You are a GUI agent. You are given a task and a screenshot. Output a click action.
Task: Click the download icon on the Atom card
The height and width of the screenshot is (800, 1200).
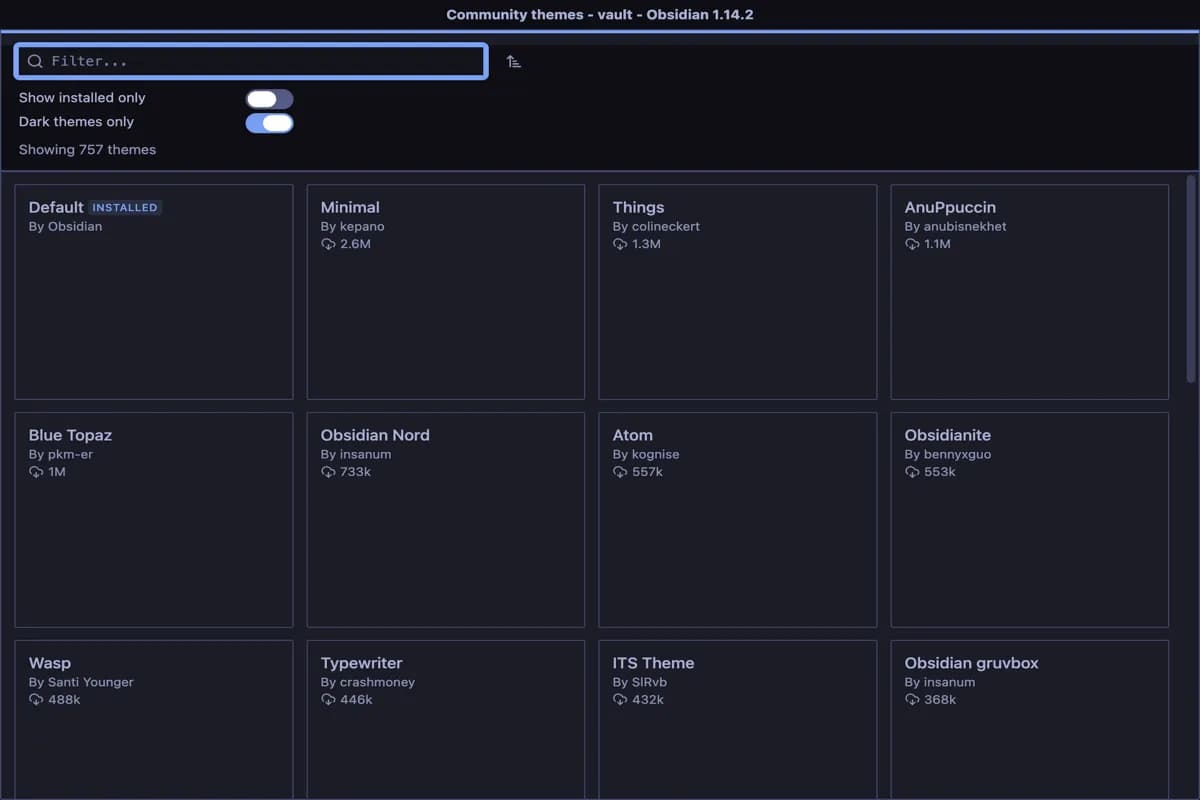click(x=620, y=472)
